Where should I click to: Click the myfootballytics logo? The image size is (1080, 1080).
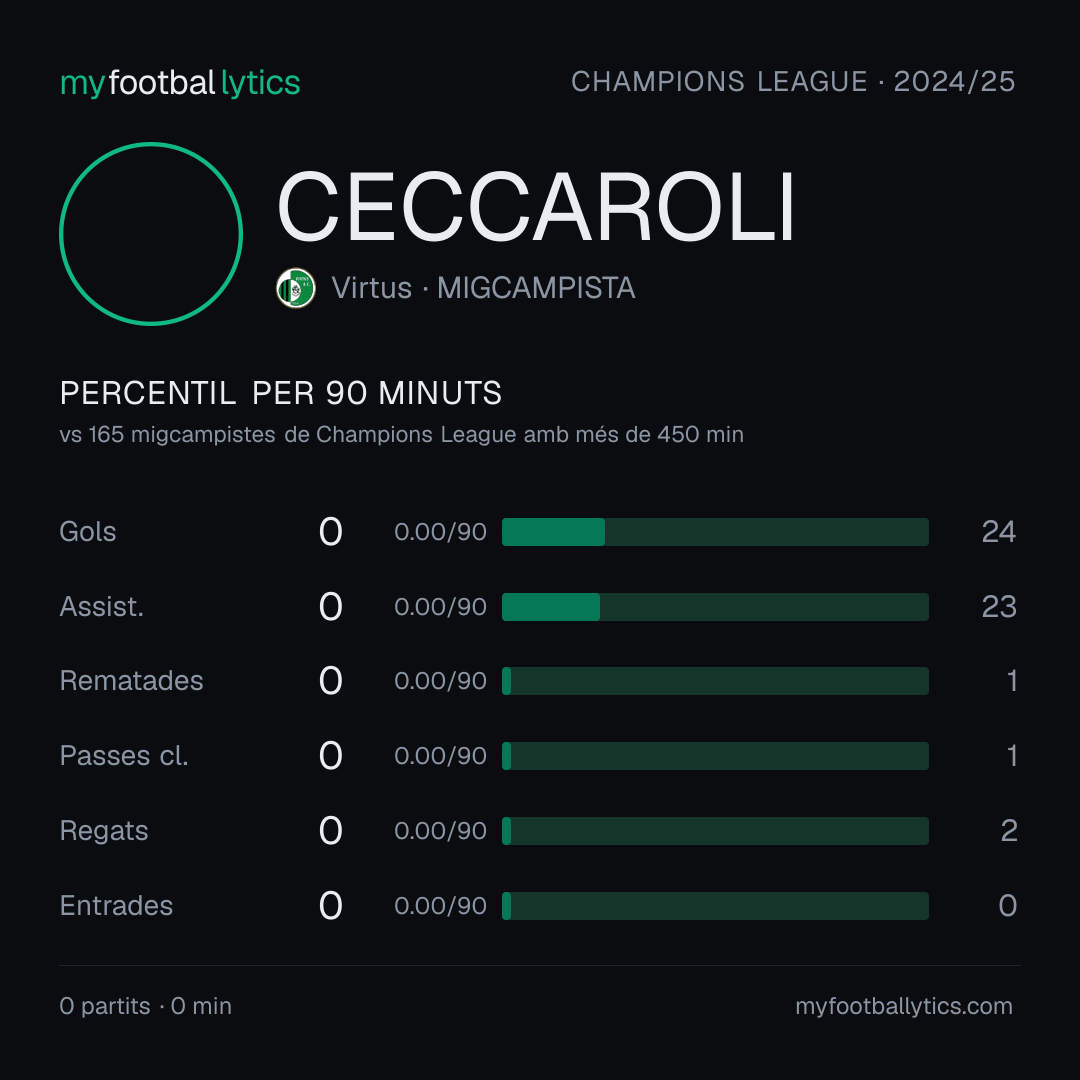180,83
